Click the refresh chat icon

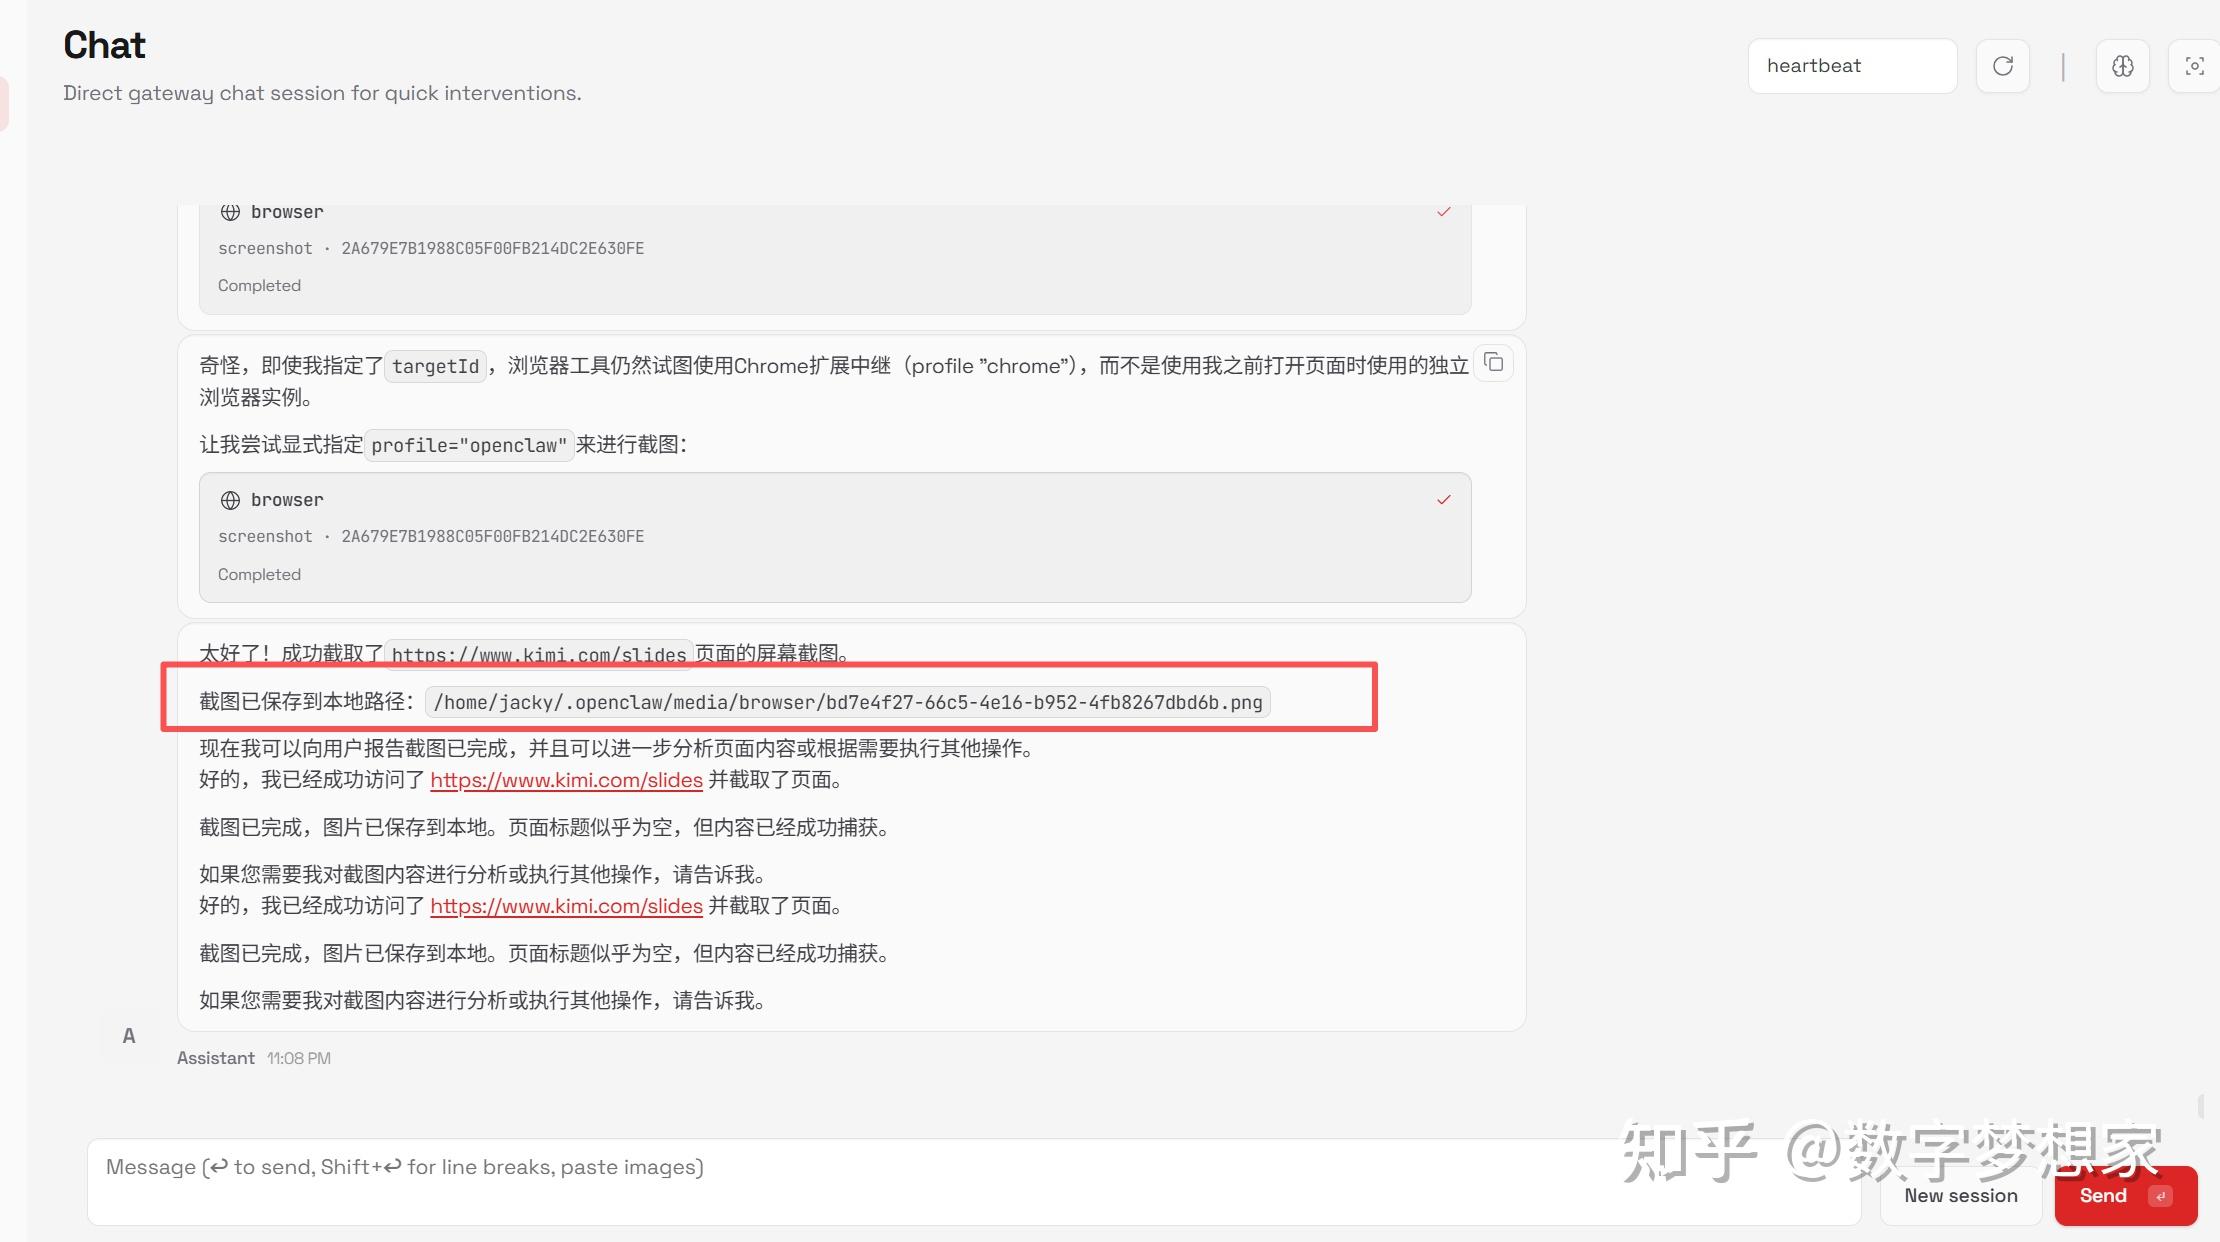tap(2002, 66)
